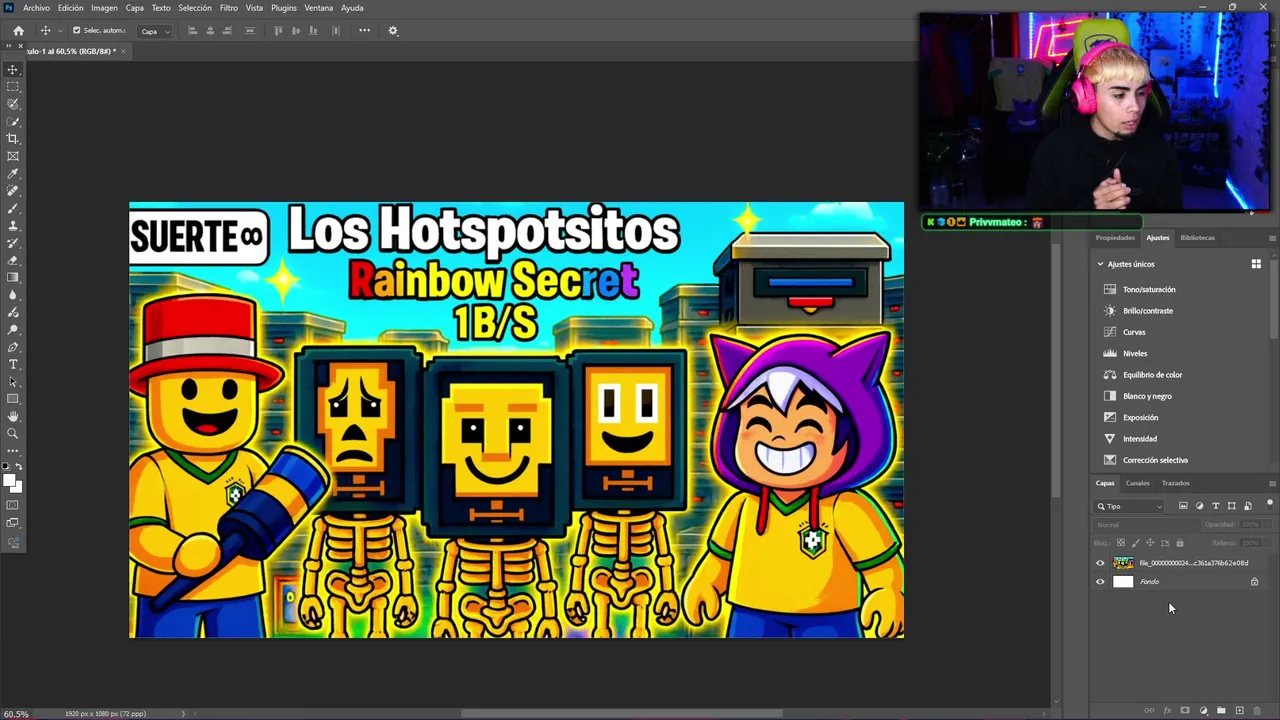Open the Normal blend mode dropdown
Viewport: 1280px width, 720px height.
pos(1145,525)
